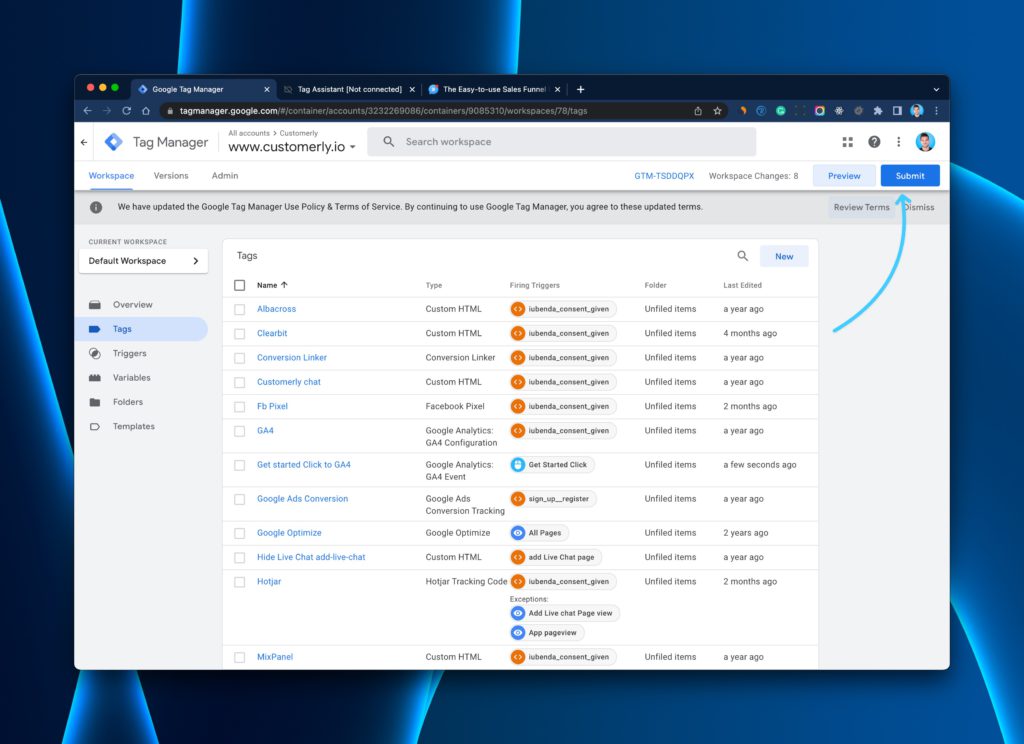Screen dimensions: 1024x744
Task: Open the browser tab list chevron
Action: point(936,89)
